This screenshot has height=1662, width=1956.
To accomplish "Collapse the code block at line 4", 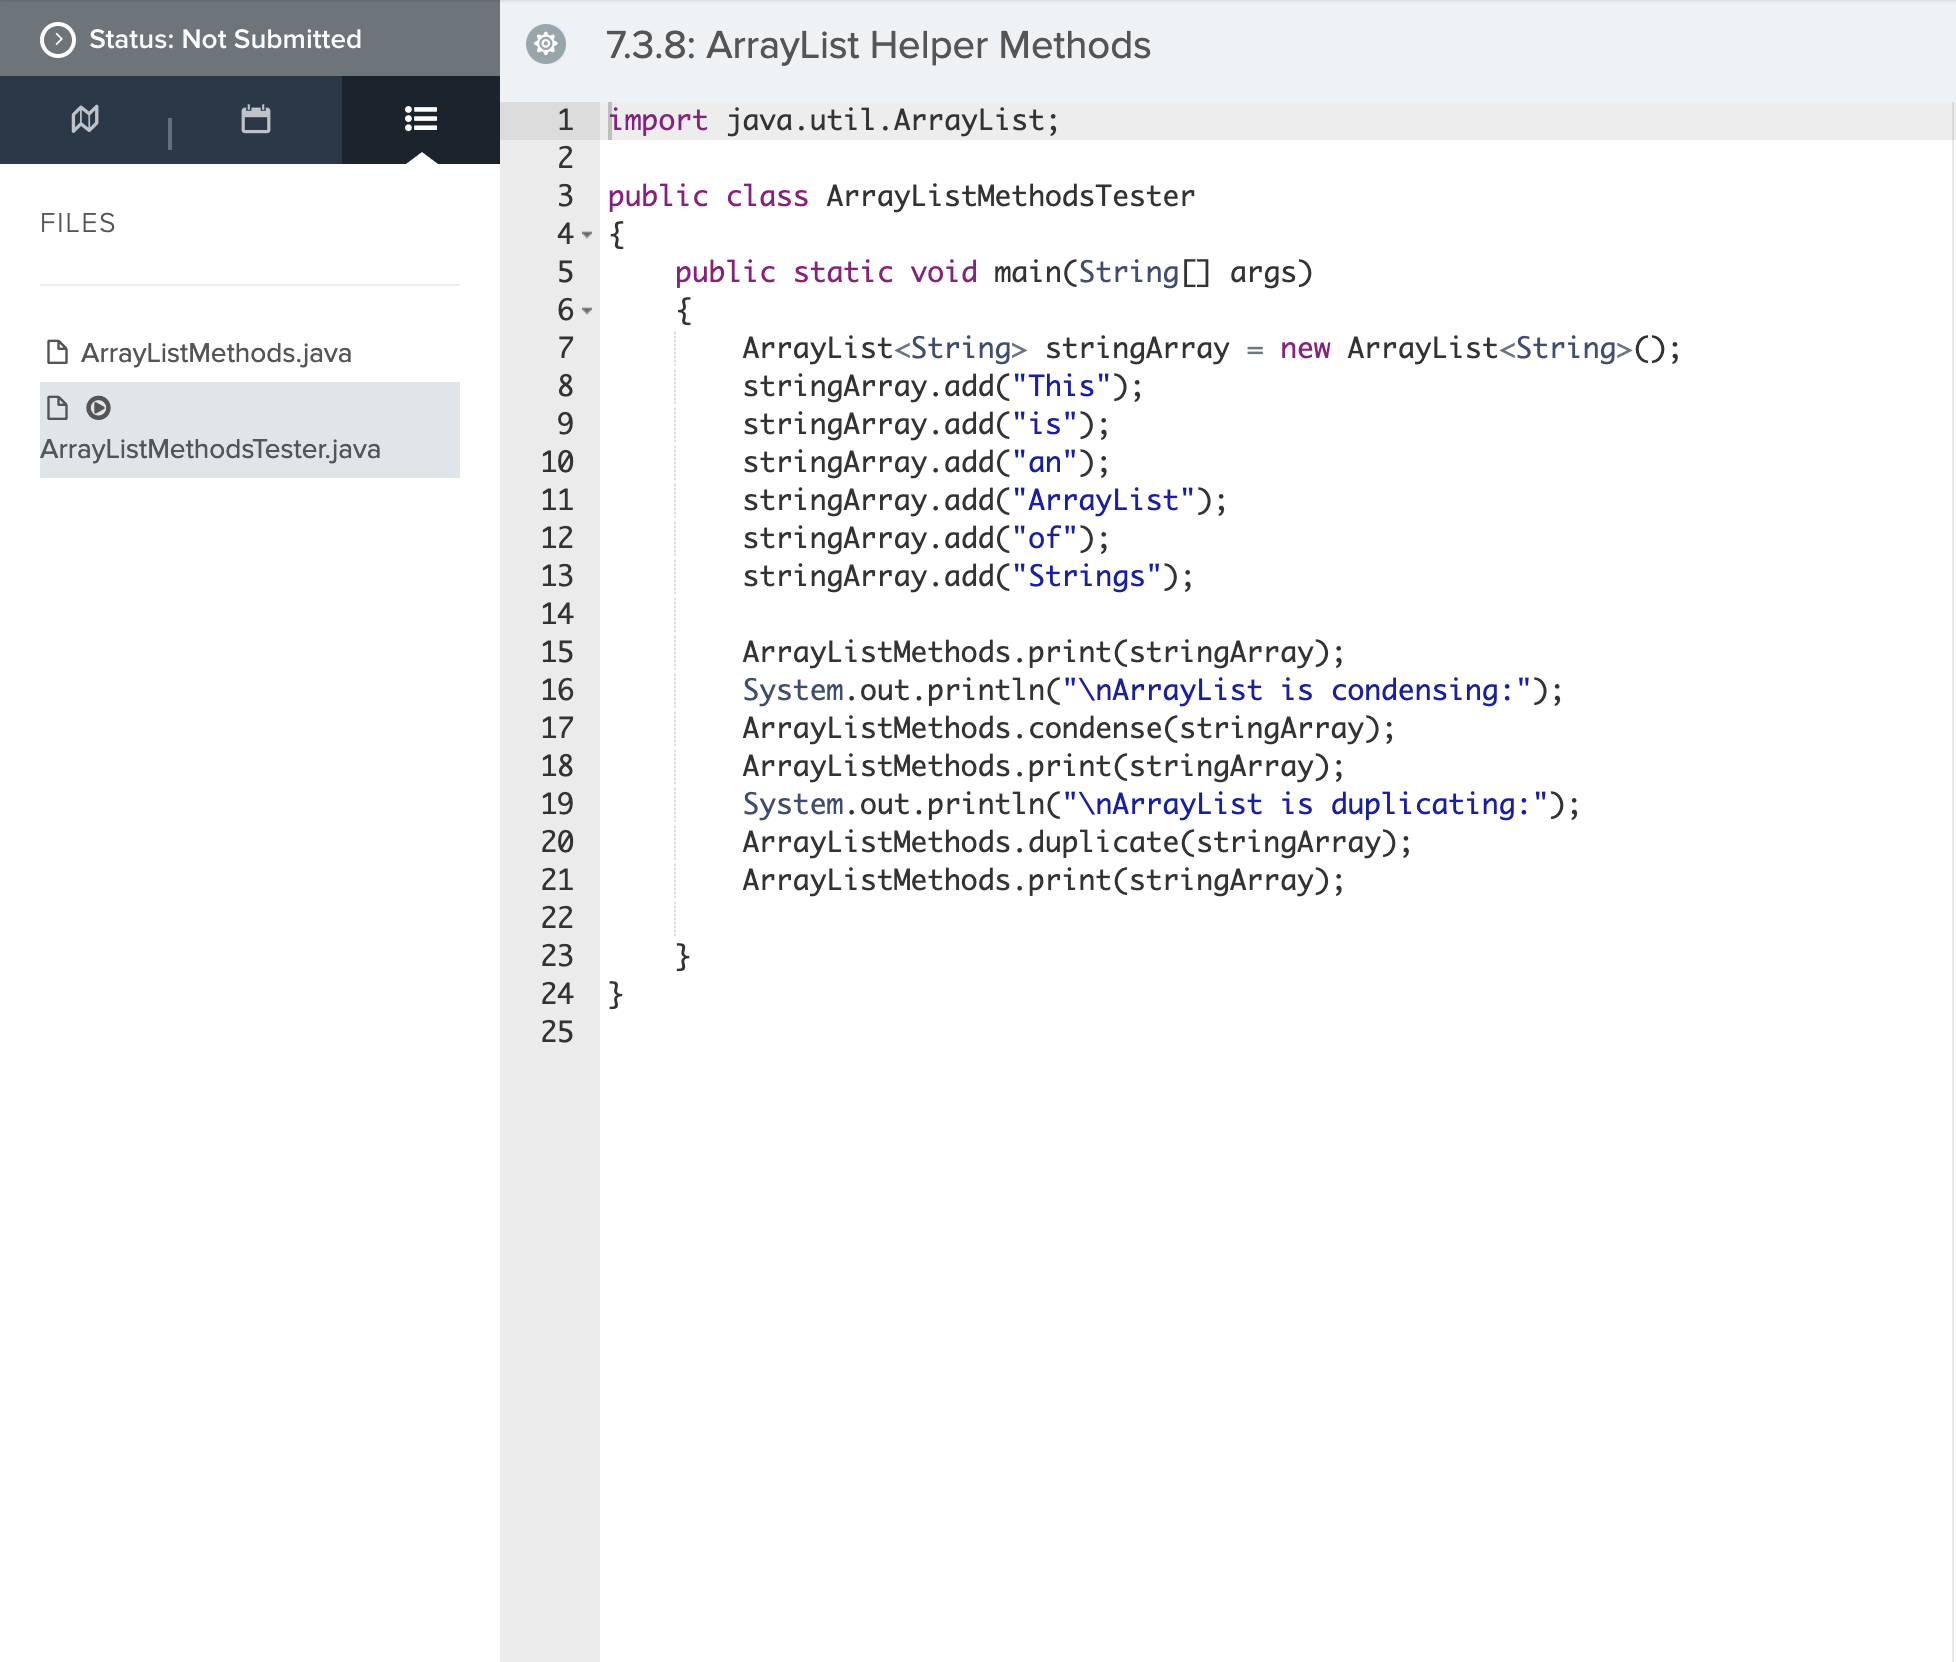I will click(584, 236).
